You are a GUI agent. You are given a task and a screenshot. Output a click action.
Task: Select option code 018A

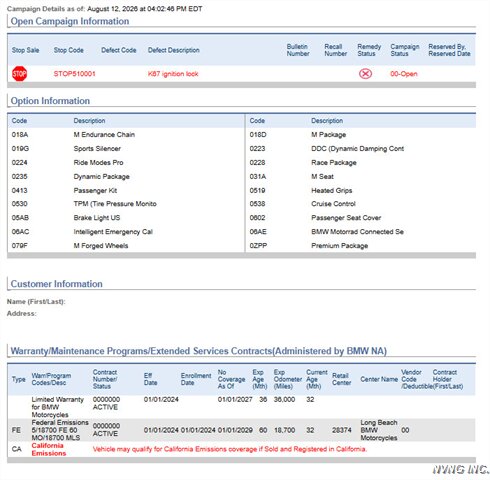pos(20,135)
